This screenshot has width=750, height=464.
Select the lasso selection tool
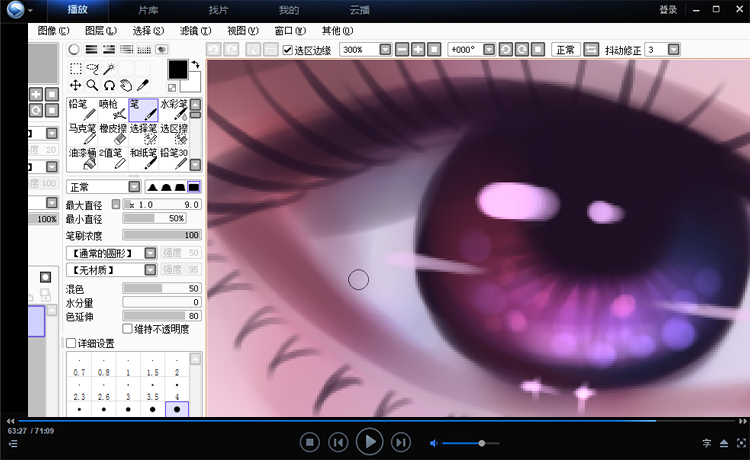click(92, 68)
